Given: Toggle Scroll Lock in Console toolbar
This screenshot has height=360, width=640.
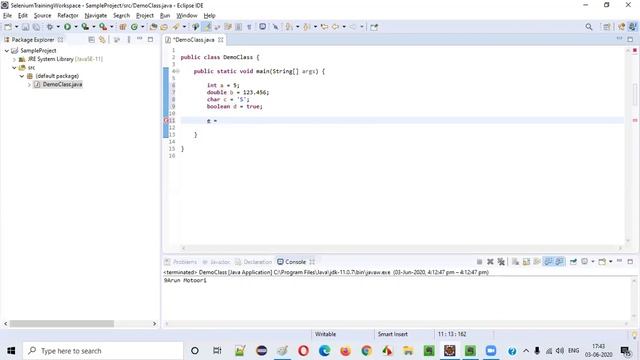Looking at the screenshot, I should pyautogui.click(x=526, y=262).
